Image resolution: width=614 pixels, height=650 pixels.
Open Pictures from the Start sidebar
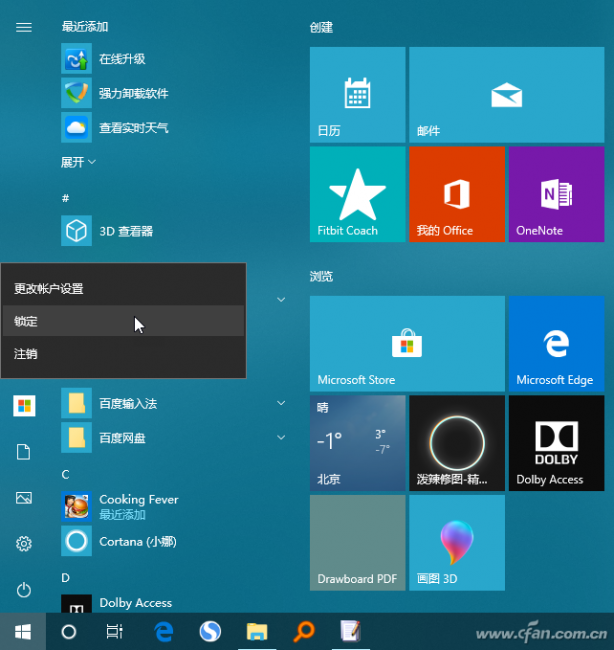coord(24,498)
